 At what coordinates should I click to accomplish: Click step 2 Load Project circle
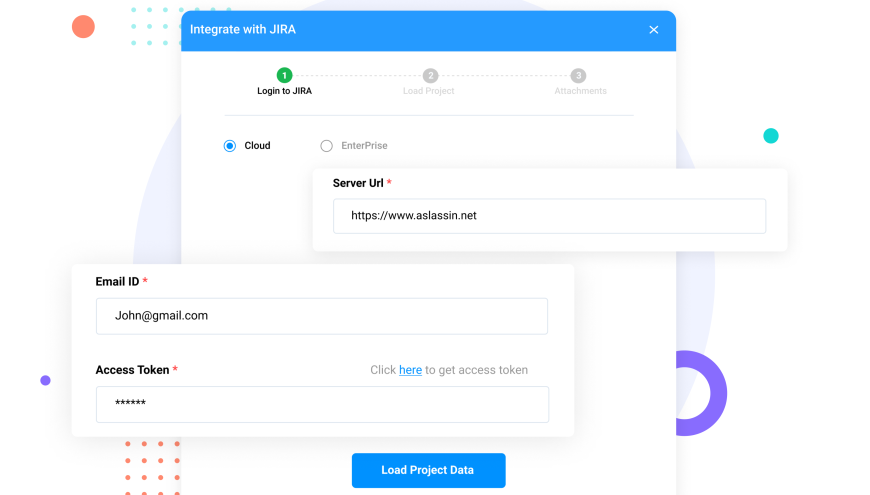click(430, 75)
